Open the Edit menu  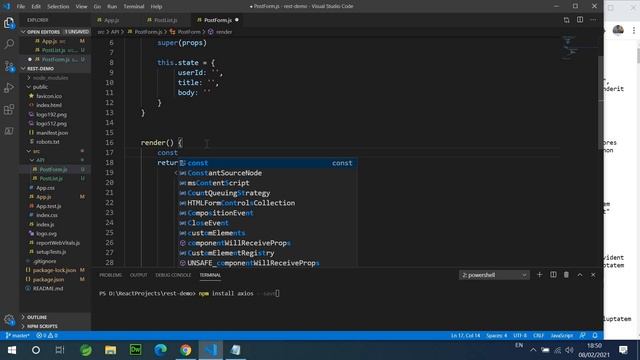[36, 7]
